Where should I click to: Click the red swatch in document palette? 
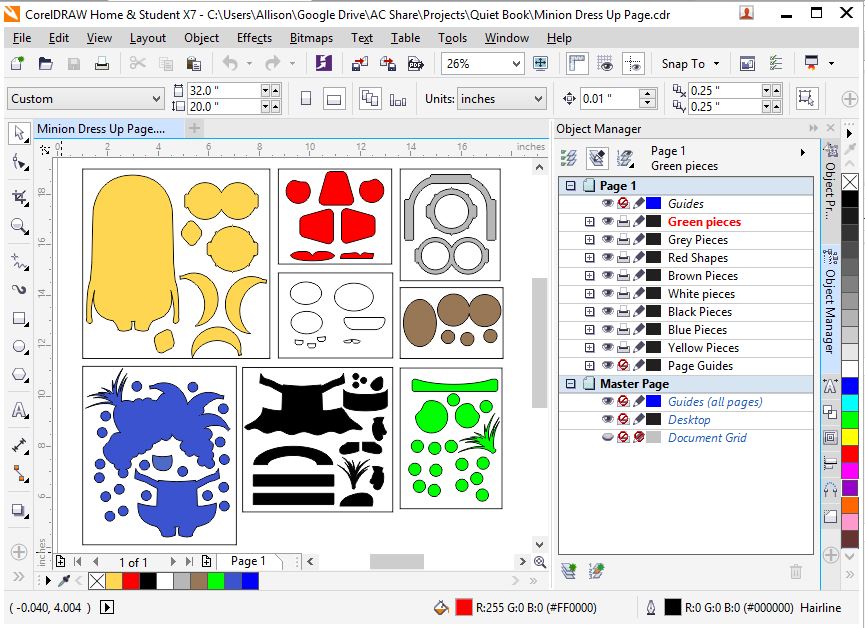click(131, 581)
